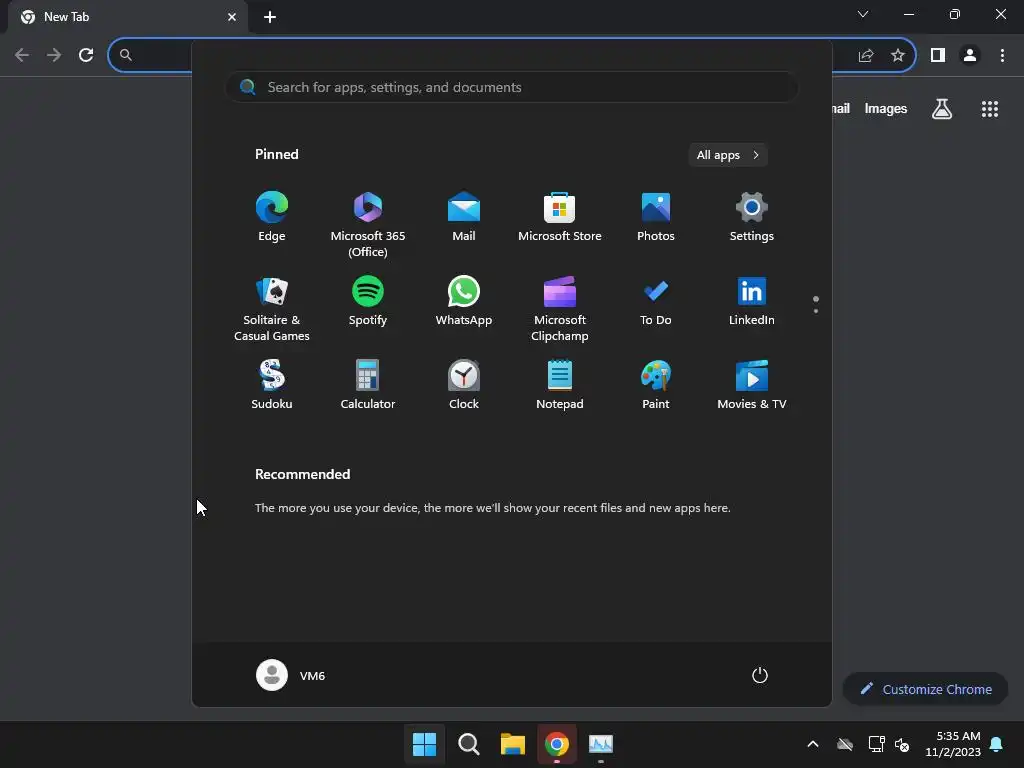Open File Explorer from taskbar

[x=513, y=744]
